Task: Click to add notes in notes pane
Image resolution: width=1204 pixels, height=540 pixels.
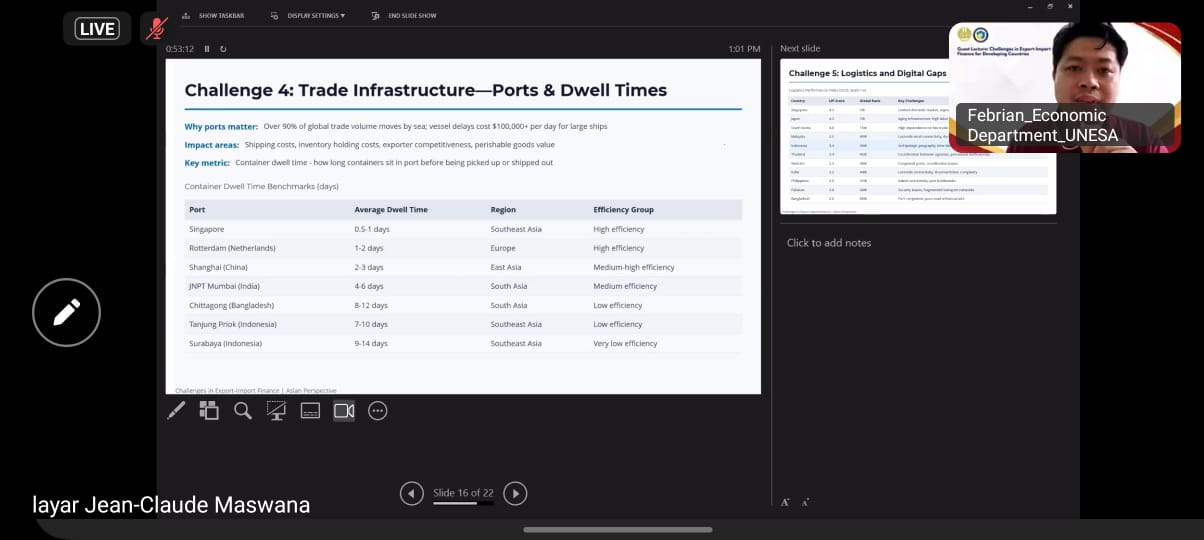Action: tap(828, 243)
